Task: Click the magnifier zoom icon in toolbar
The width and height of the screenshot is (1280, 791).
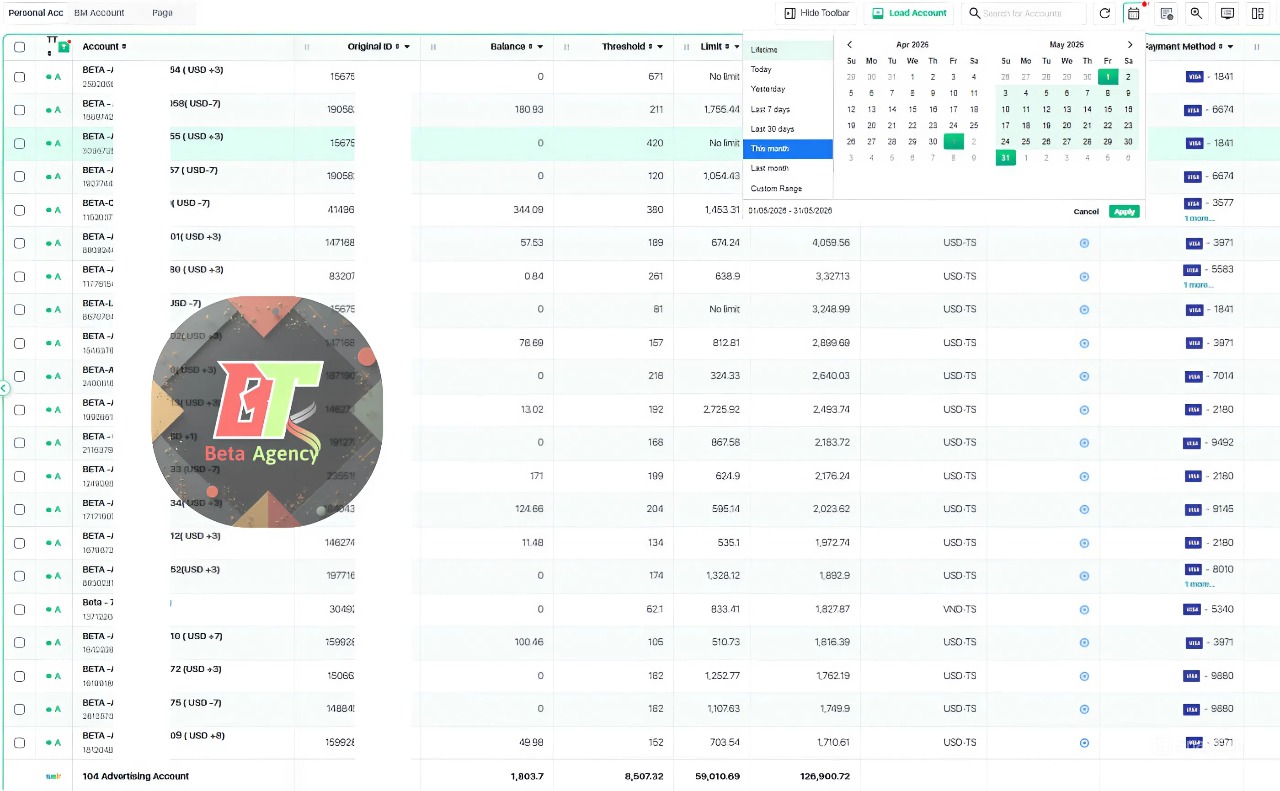Action: coord(1196,13)
